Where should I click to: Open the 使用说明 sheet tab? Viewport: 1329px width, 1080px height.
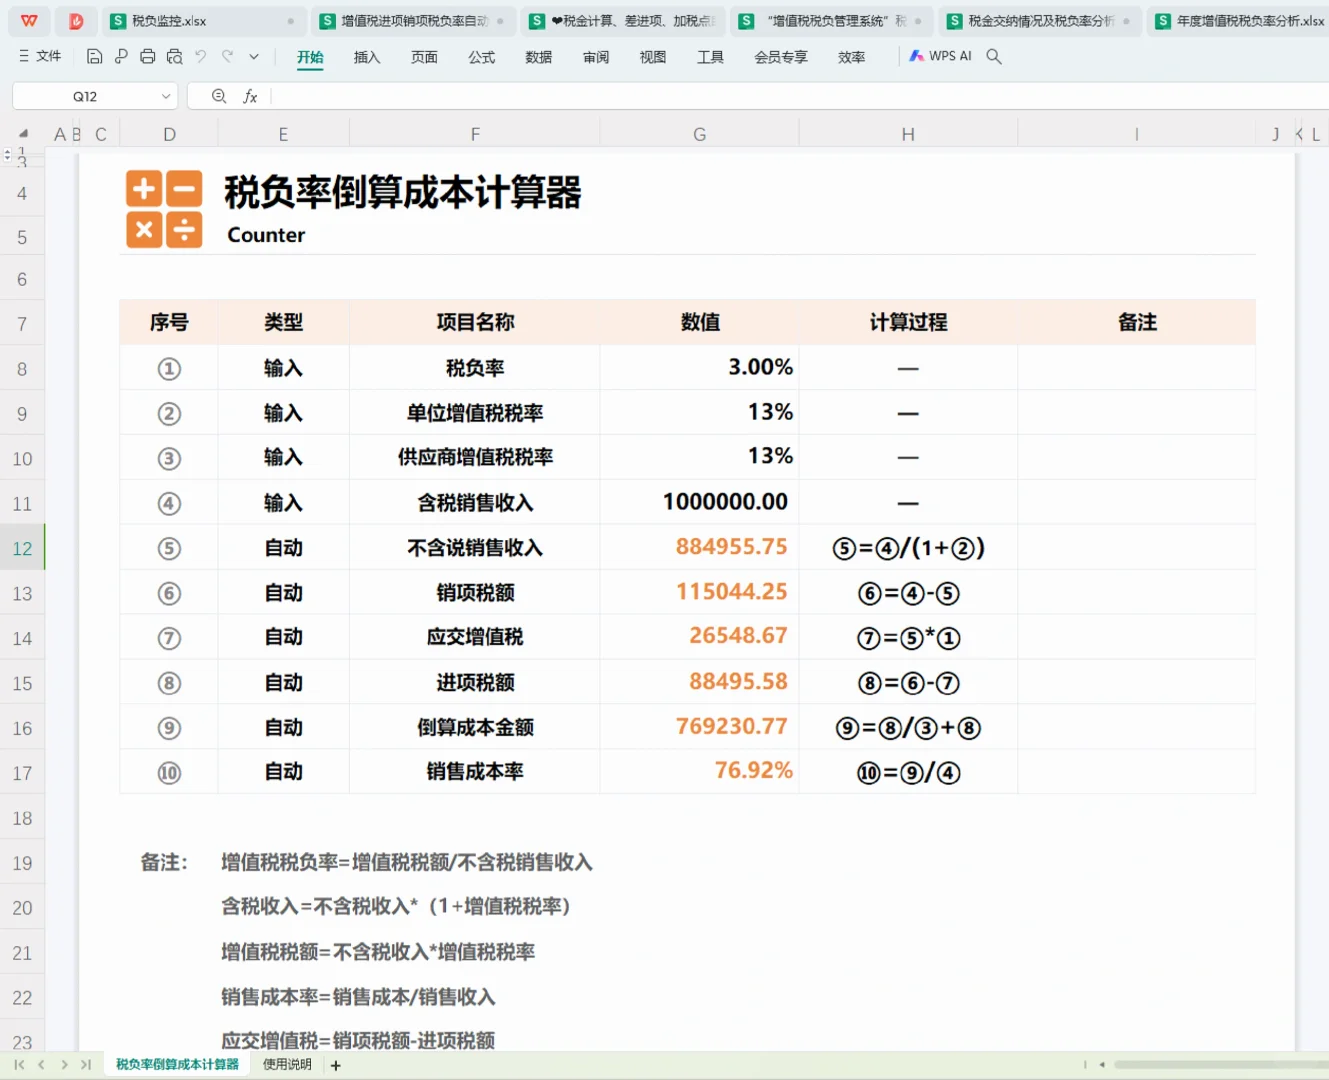coord(287,1064)
